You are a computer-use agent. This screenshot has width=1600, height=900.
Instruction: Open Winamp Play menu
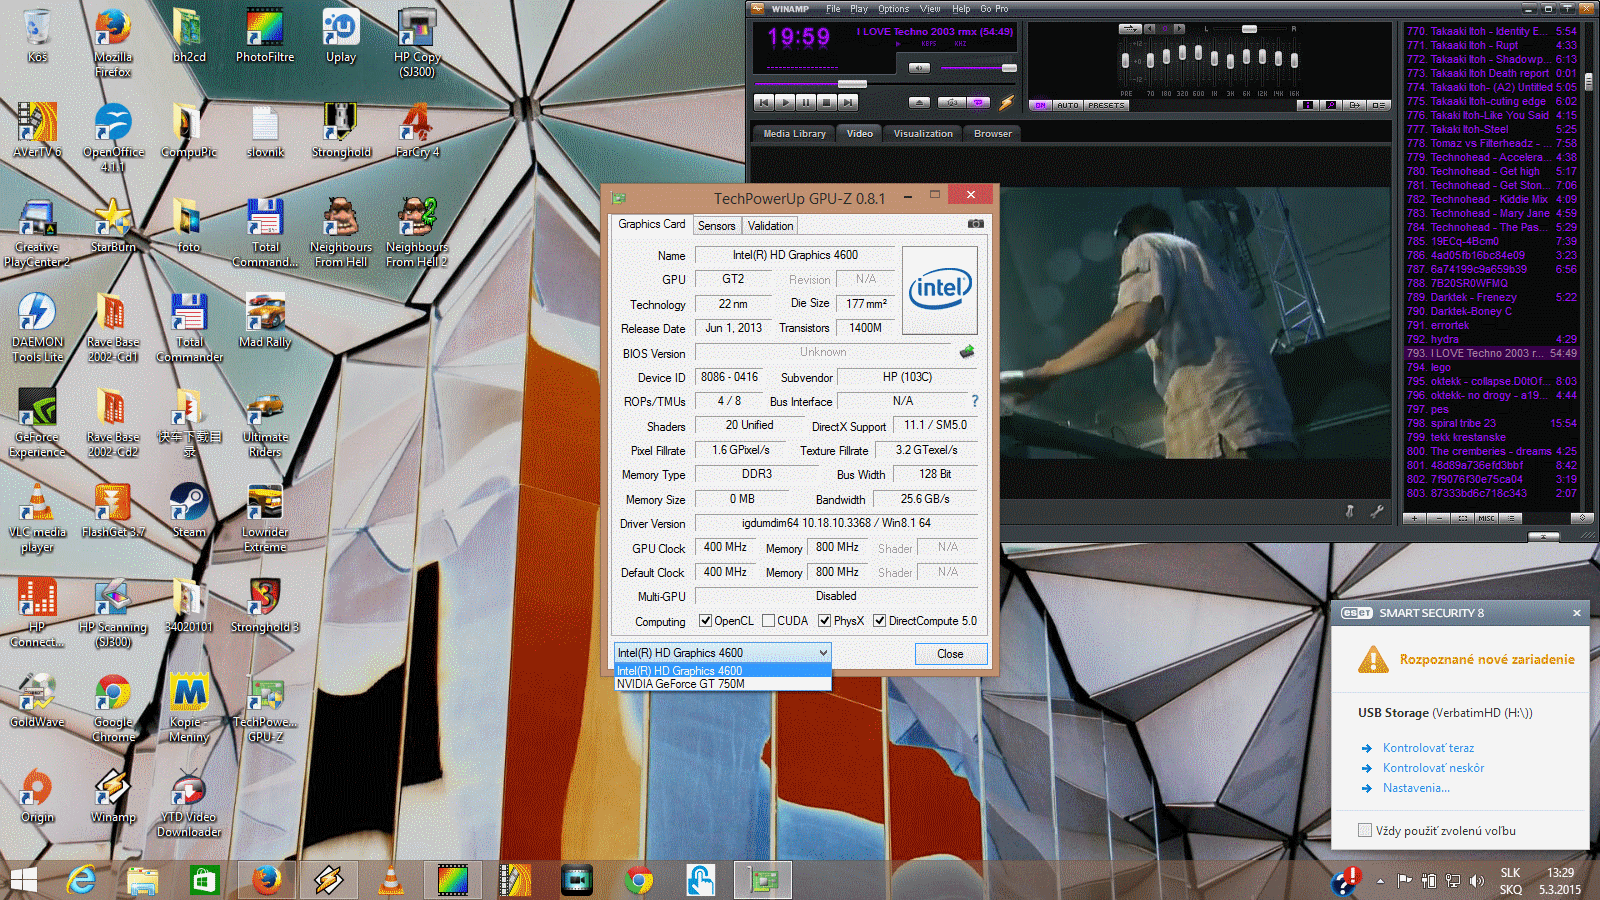pos(859,9)
